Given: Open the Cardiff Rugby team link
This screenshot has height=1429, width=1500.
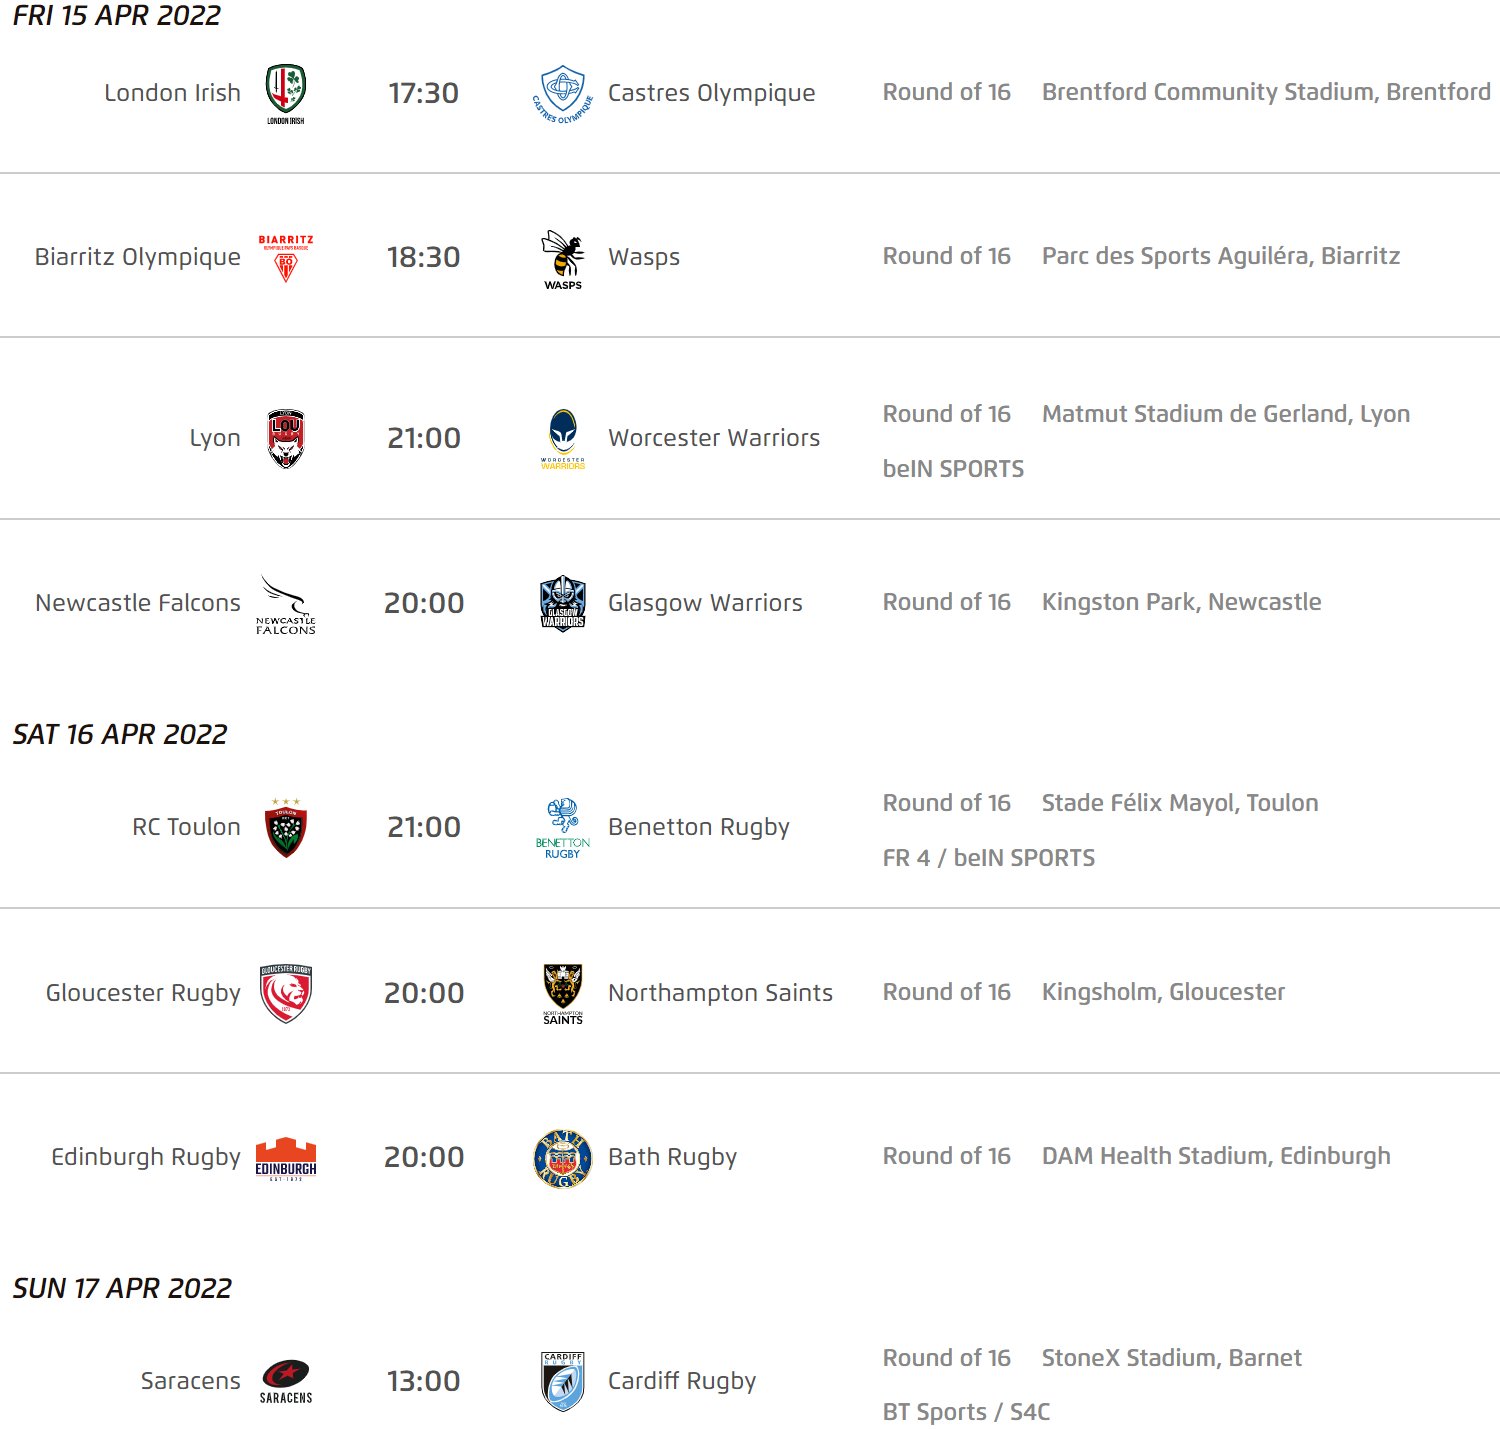Looking at the screenshot, I should click(682, 1381).
